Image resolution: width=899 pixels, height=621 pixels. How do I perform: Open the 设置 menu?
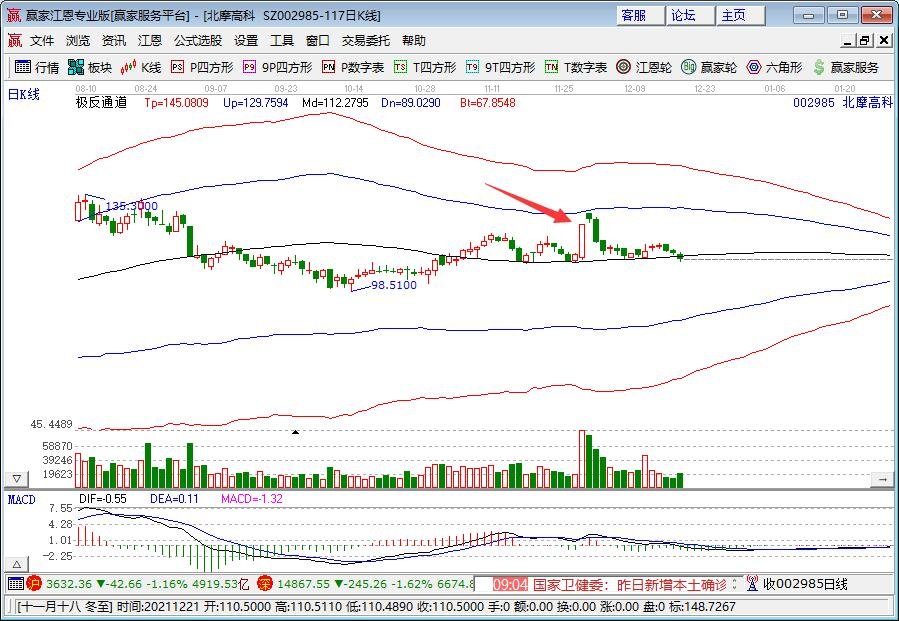pyautogui.click(x=246, y=41)
